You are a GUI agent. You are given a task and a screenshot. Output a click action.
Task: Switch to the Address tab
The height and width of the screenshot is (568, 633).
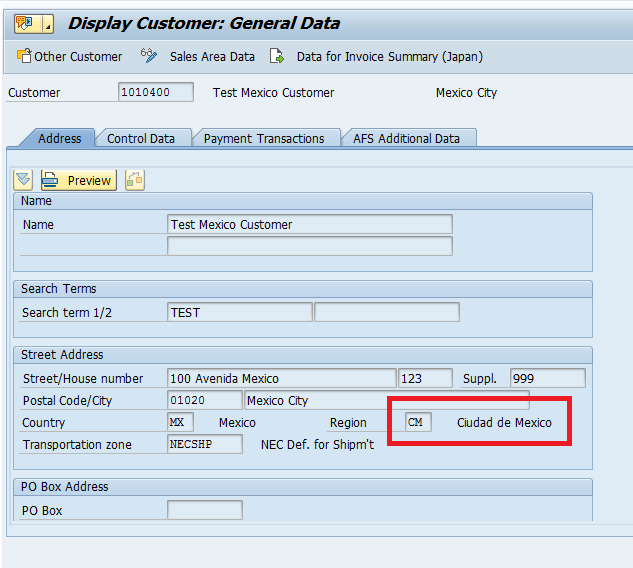[59, 139]
